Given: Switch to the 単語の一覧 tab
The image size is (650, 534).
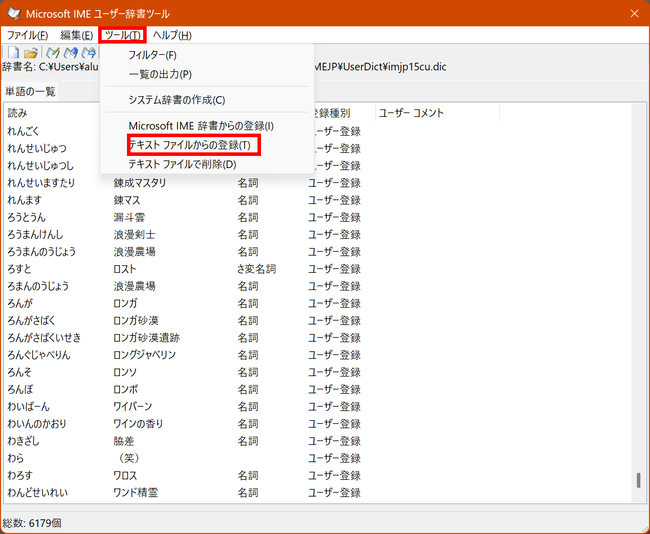Looking at the screenshot, I should pyautogui.click(x=30, y=92).
